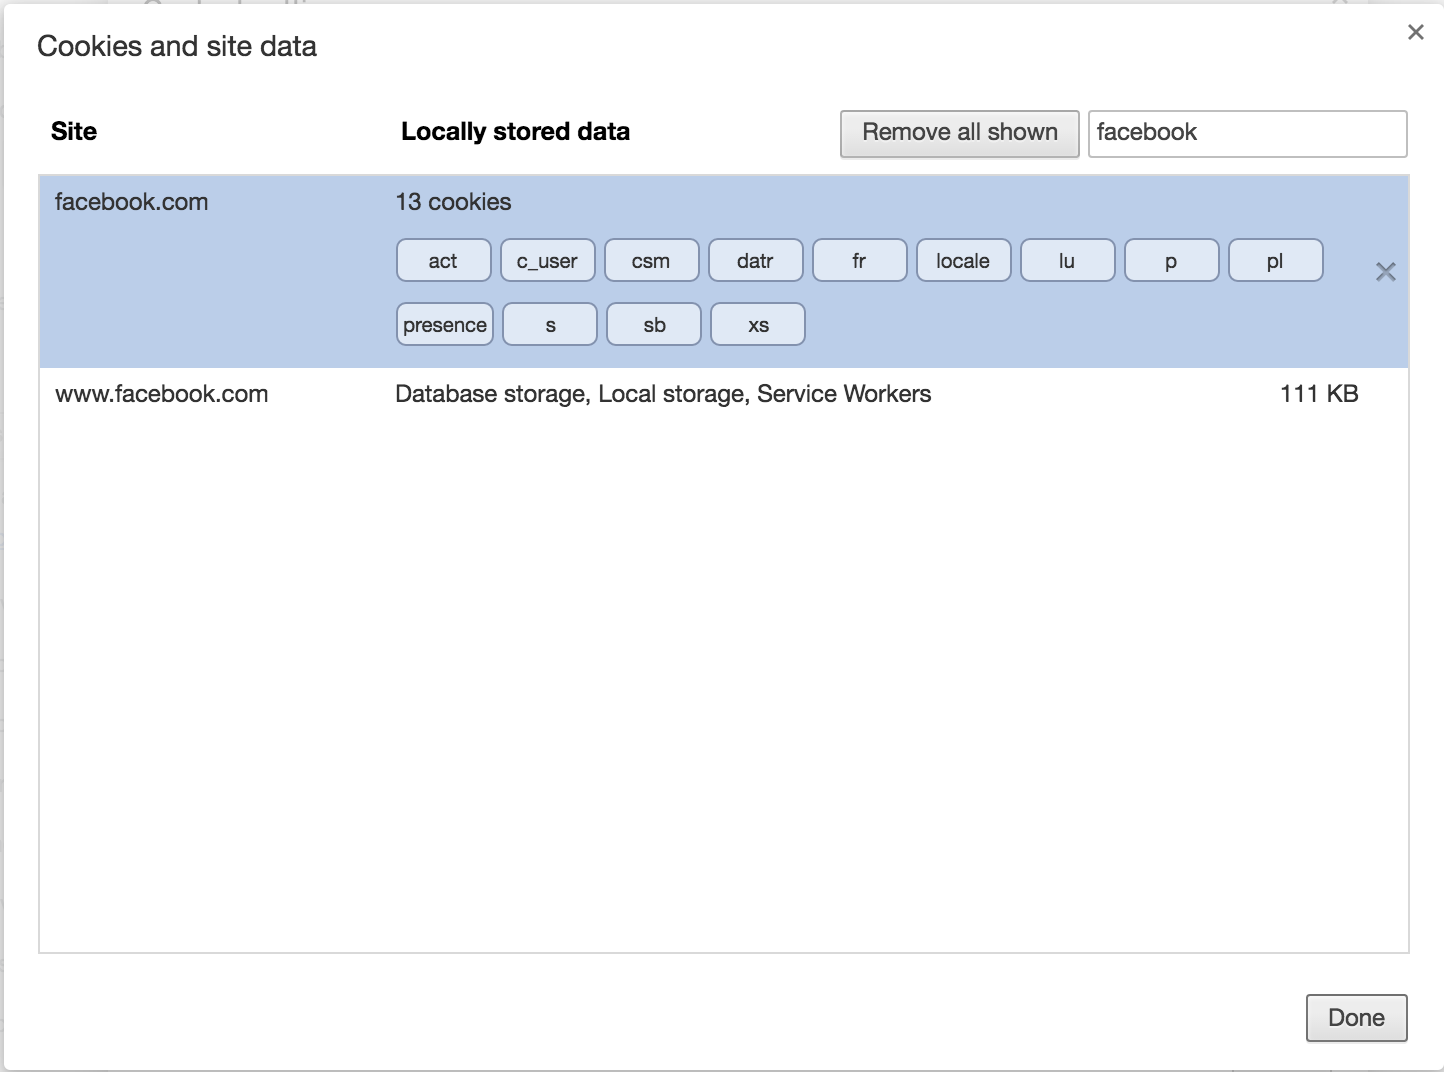Click the Remove all shown button

(x=959, y=133)
